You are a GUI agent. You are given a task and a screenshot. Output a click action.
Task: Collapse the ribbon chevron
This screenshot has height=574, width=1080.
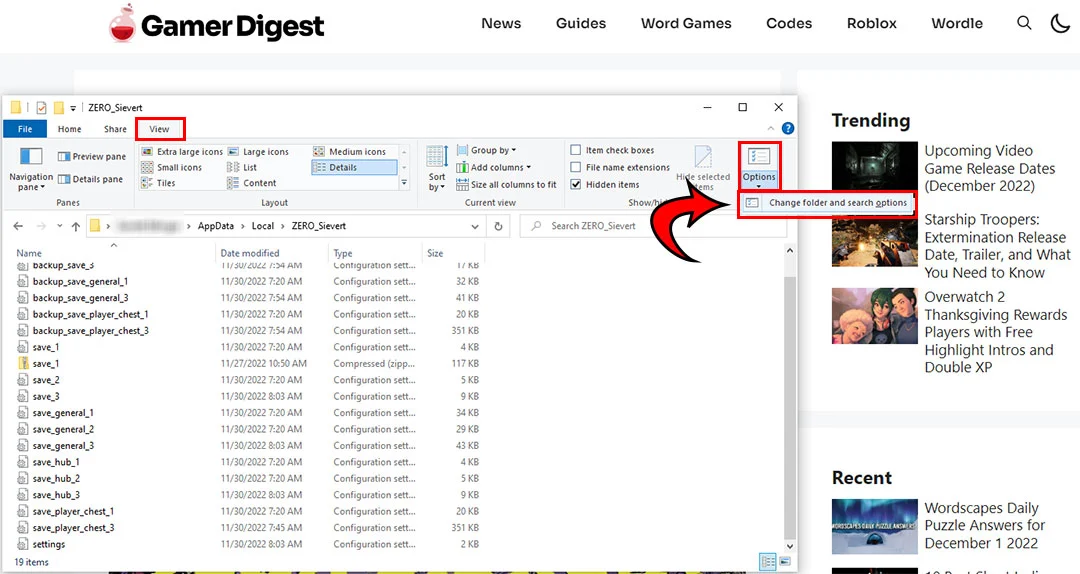point(771,128)
